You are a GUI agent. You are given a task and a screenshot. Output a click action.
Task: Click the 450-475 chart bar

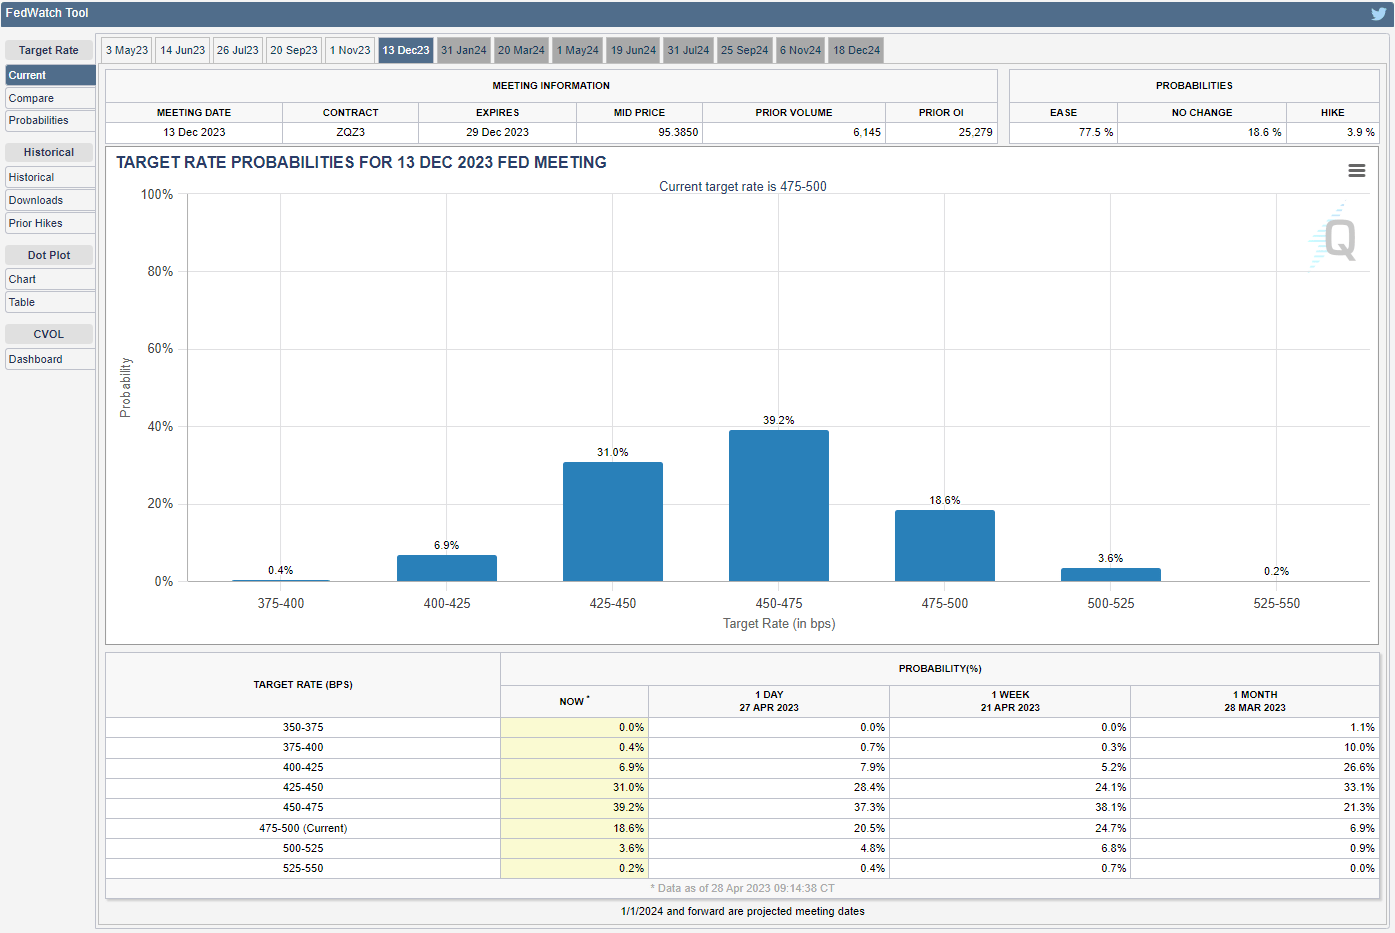point(779,505)
